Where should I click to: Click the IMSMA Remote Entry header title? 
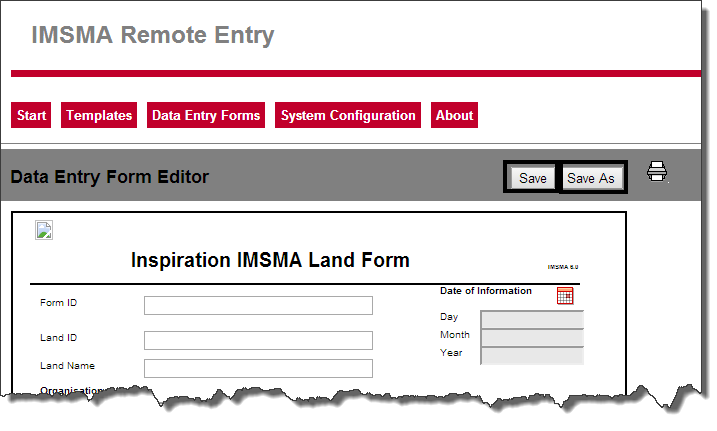[153, 36]
